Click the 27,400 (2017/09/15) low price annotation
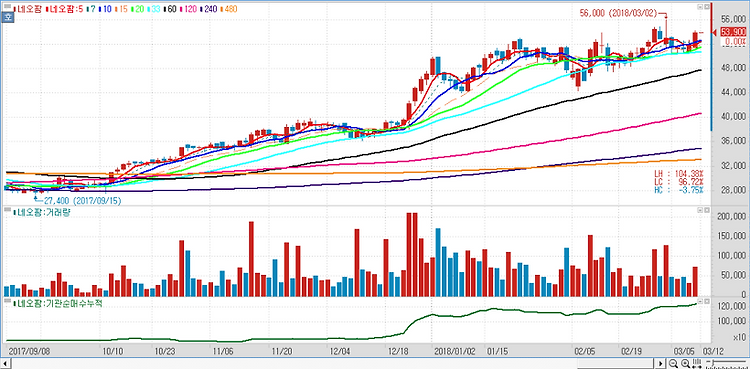750x369 pixels. click(x=82, y=201)
